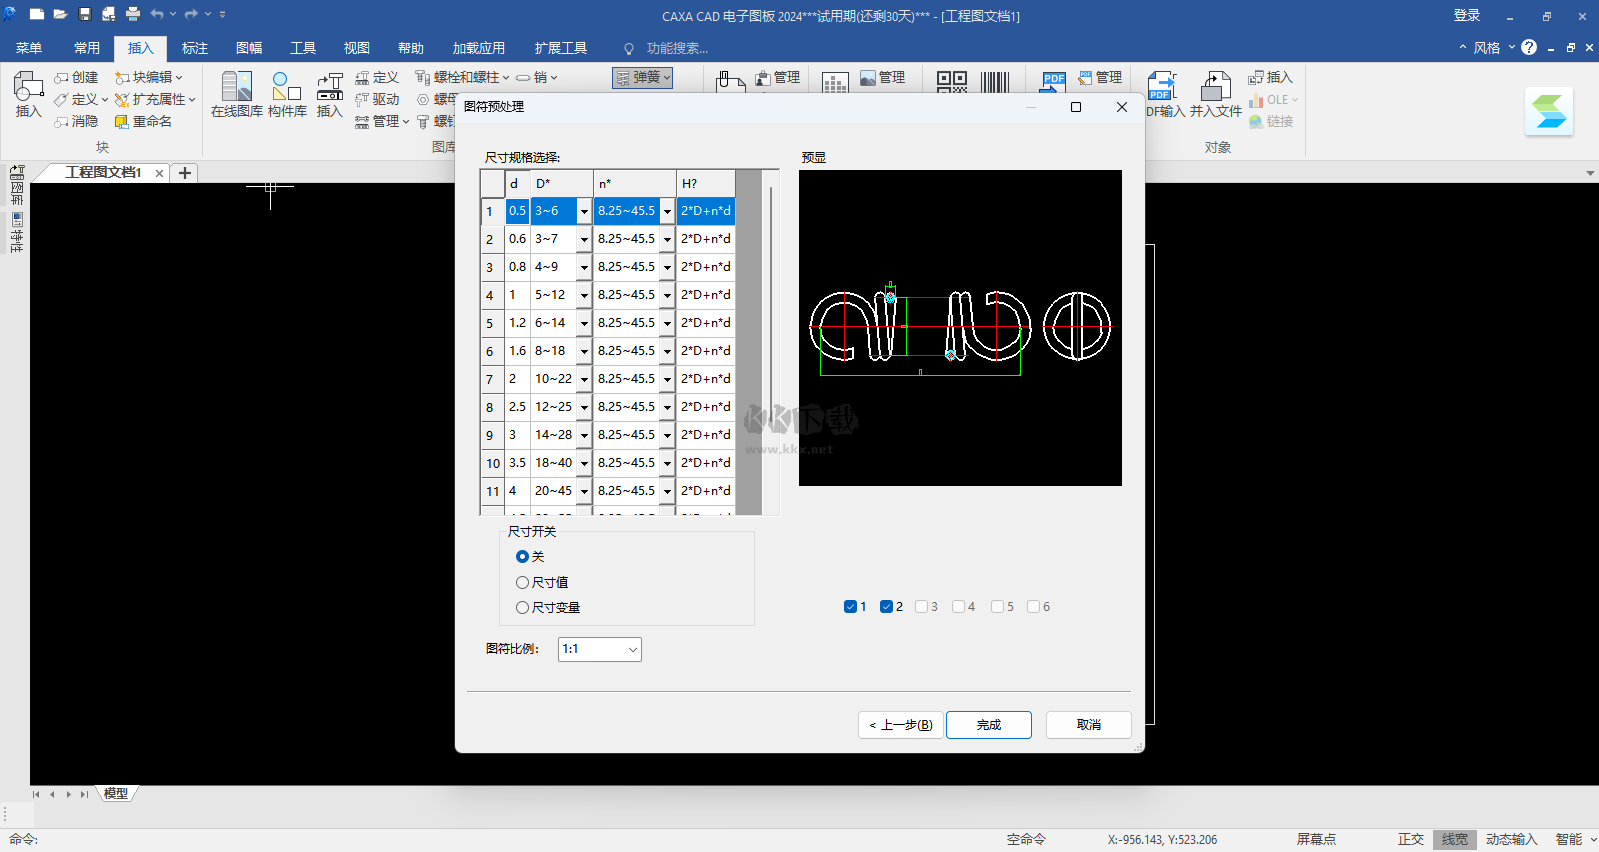Open the 工具 ribbon tab
The width and height of the screenshot is (1599, 852).
[x=303, y=48]
